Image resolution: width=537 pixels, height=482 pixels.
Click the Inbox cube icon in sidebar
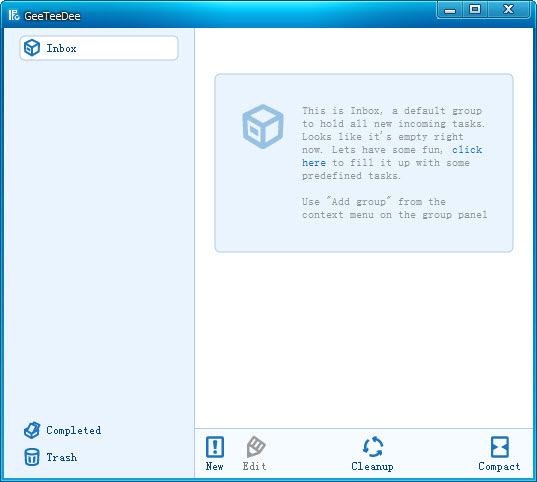pos(32,48)
